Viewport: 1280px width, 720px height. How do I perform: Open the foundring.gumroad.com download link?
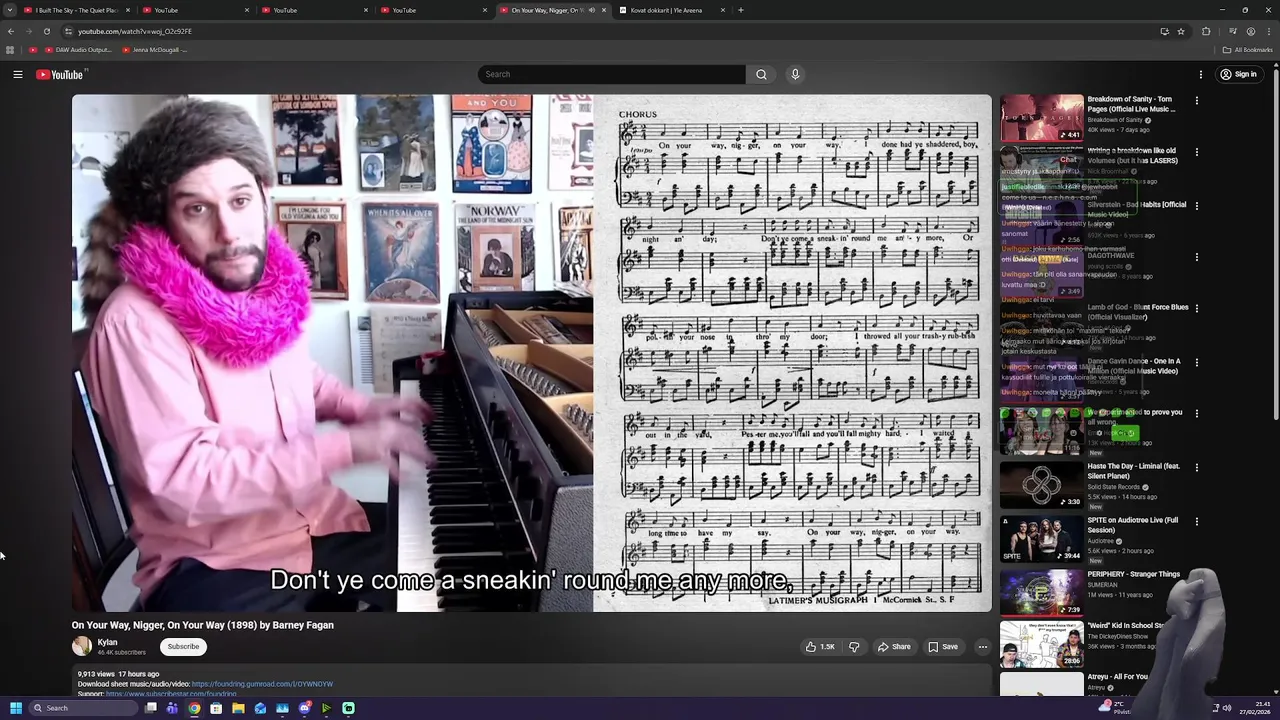tap(262, 684)
